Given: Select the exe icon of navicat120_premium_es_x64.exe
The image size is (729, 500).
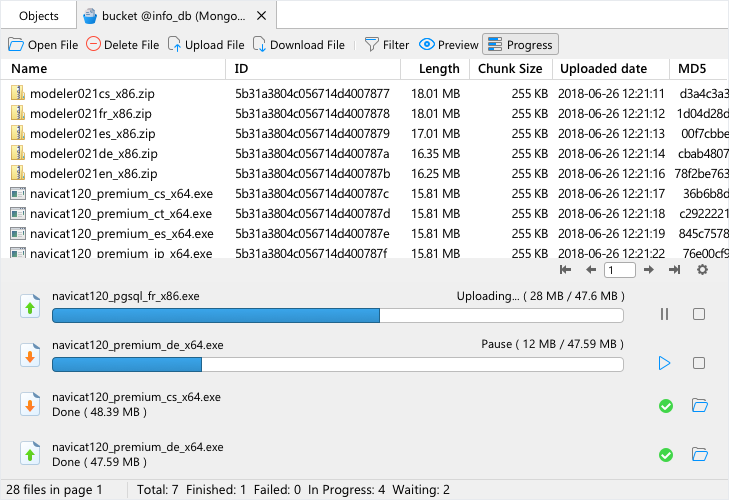Looking at the screenshot, I should coord(18,233).
